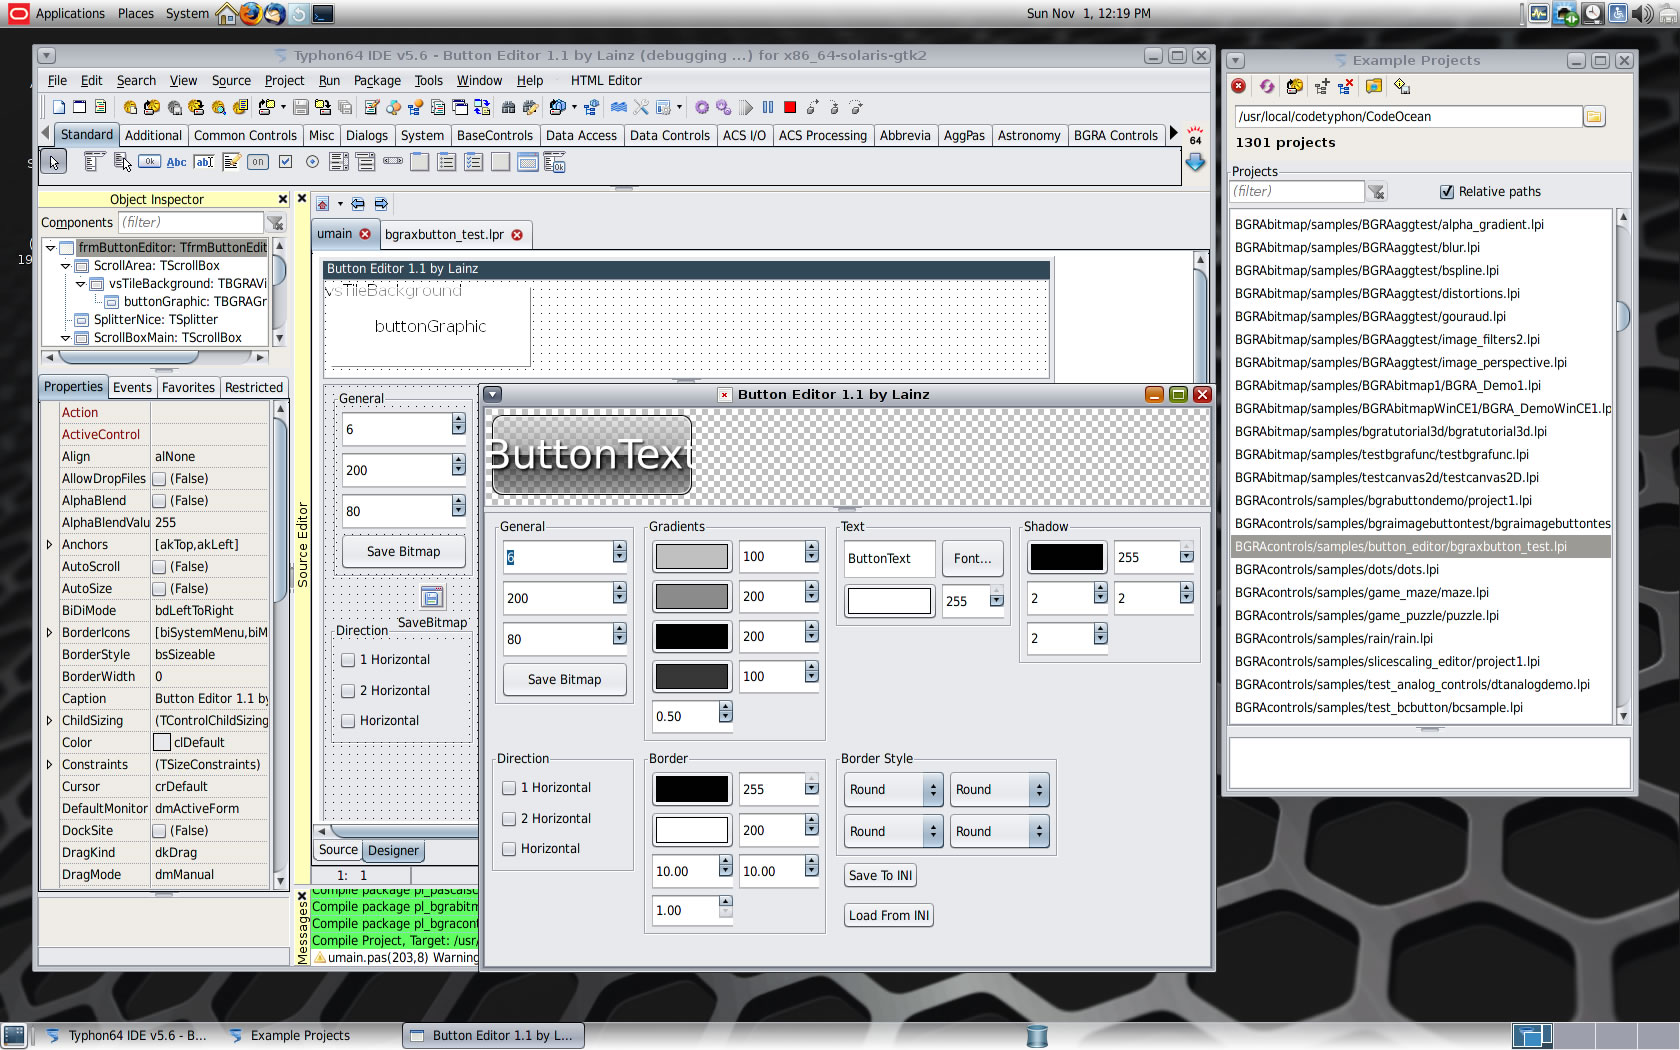The image size is (1680, 1050).
Task: Open the Package menu
Action: pyautogui.click(x=377, y=81)
